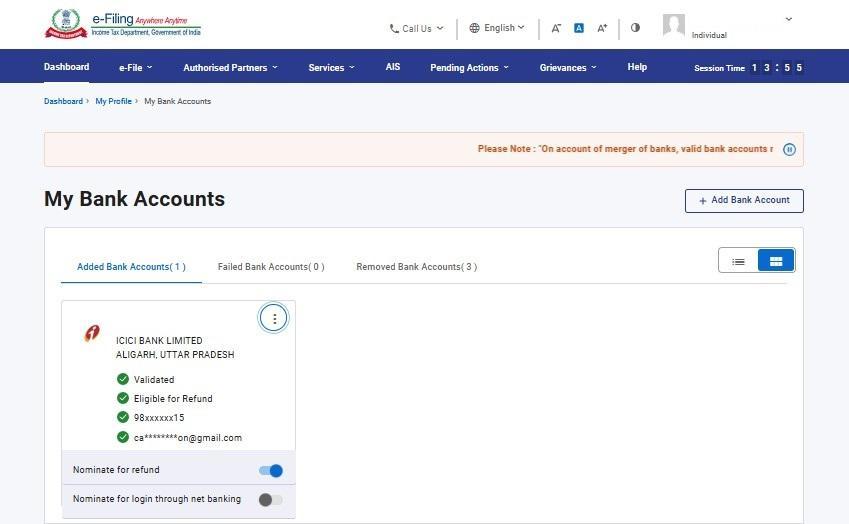Switch to card grid view layout
Image resolution: width=849 pixels, height=524 pixels.
776,261
